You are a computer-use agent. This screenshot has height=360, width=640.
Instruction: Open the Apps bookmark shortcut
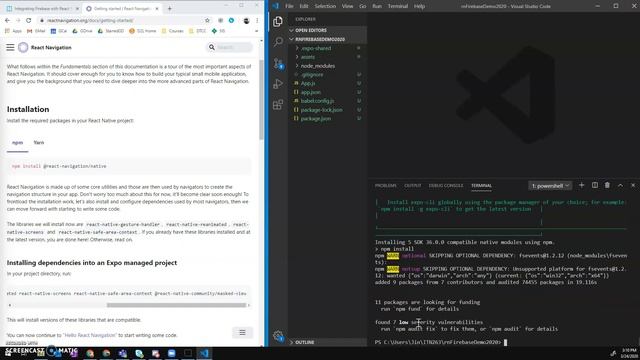13,31
